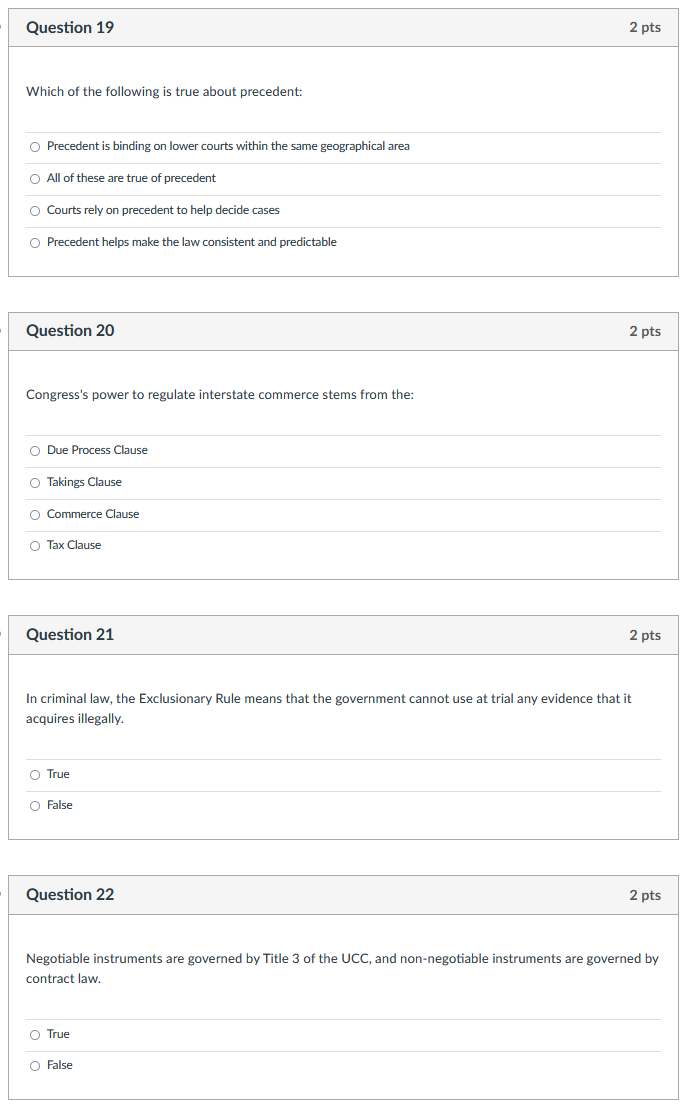Click the '2 pts' label on Question 19
This screenshot has height=1117, width=698.
(645, 27)
